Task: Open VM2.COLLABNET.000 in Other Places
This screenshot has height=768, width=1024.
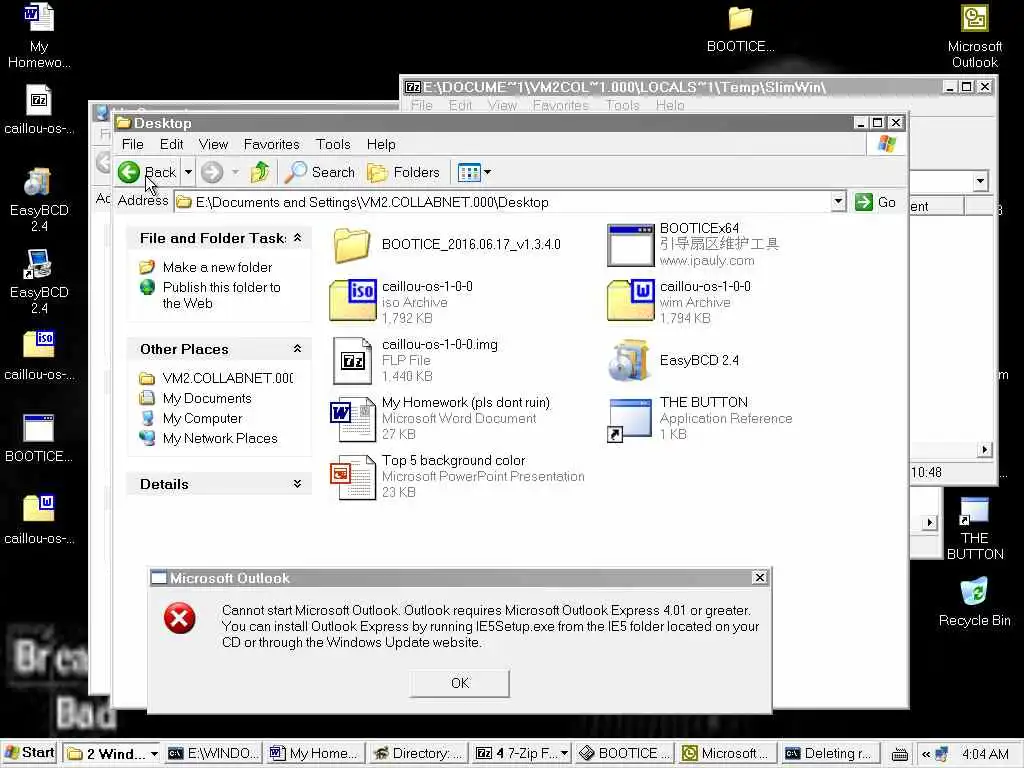Action: click(228, 378)
